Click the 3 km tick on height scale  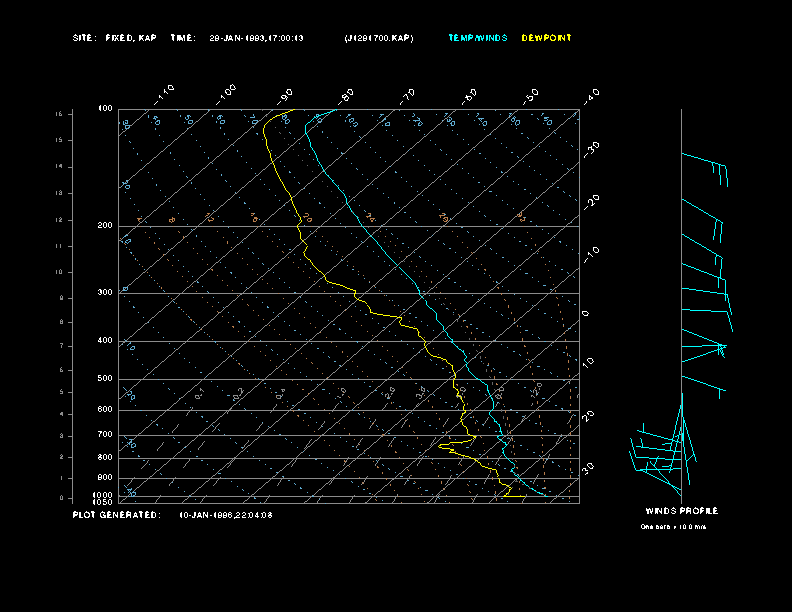[62, 436]
